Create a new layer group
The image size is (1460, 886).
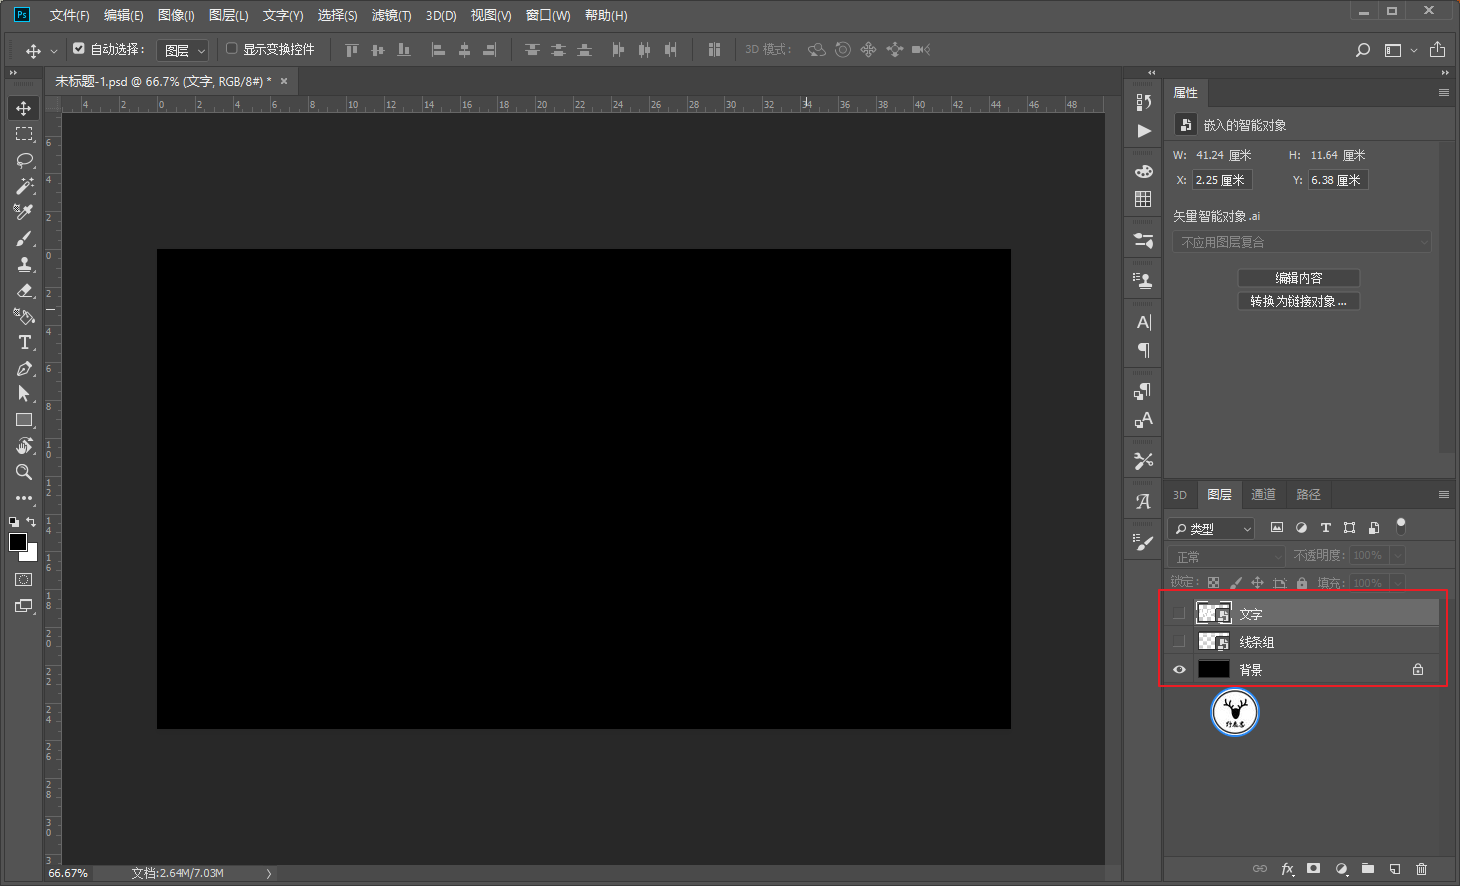tap(1368, 869)
